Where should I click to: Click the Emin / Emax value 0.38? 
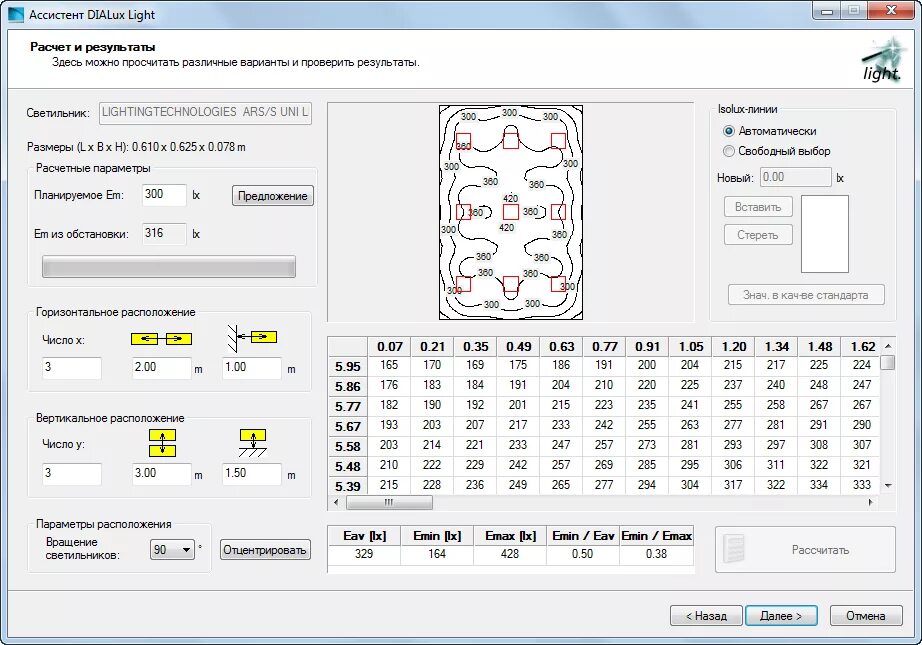tap(656, 554)
